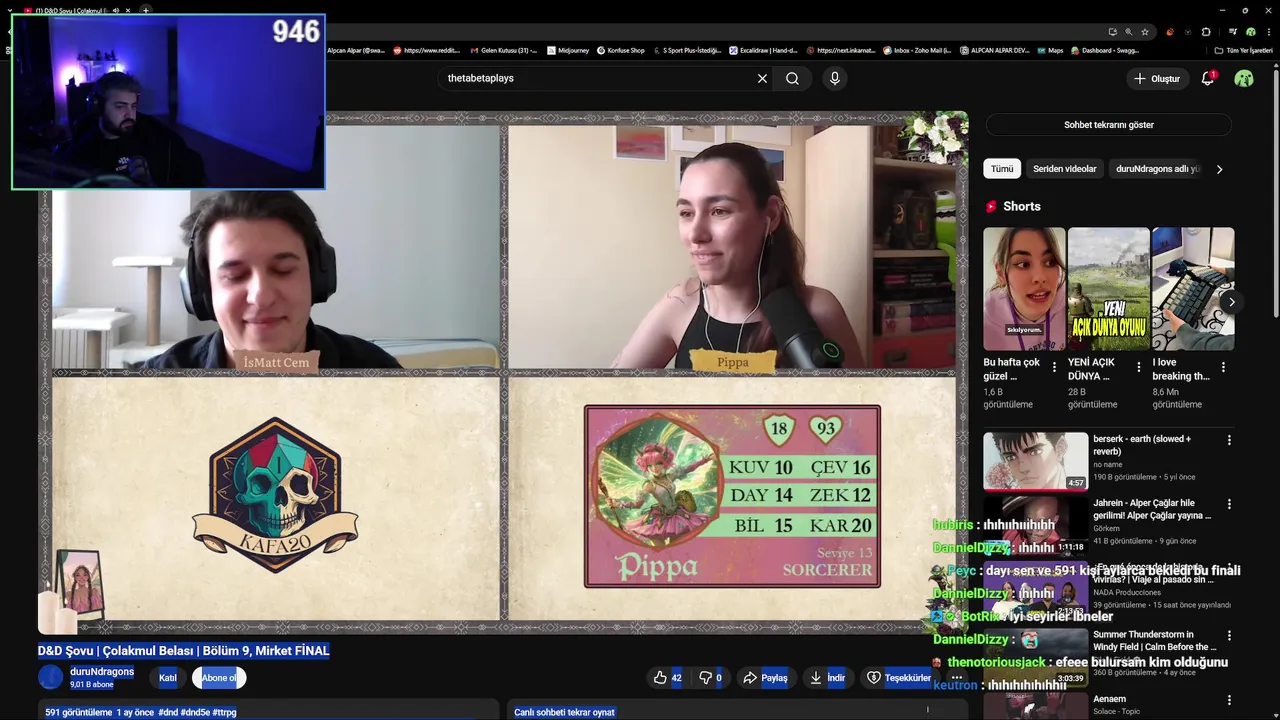Viewport: 1280px width, 720px height.
Task: Click the YouTube search magnifier button
Action: click(792, 78)
